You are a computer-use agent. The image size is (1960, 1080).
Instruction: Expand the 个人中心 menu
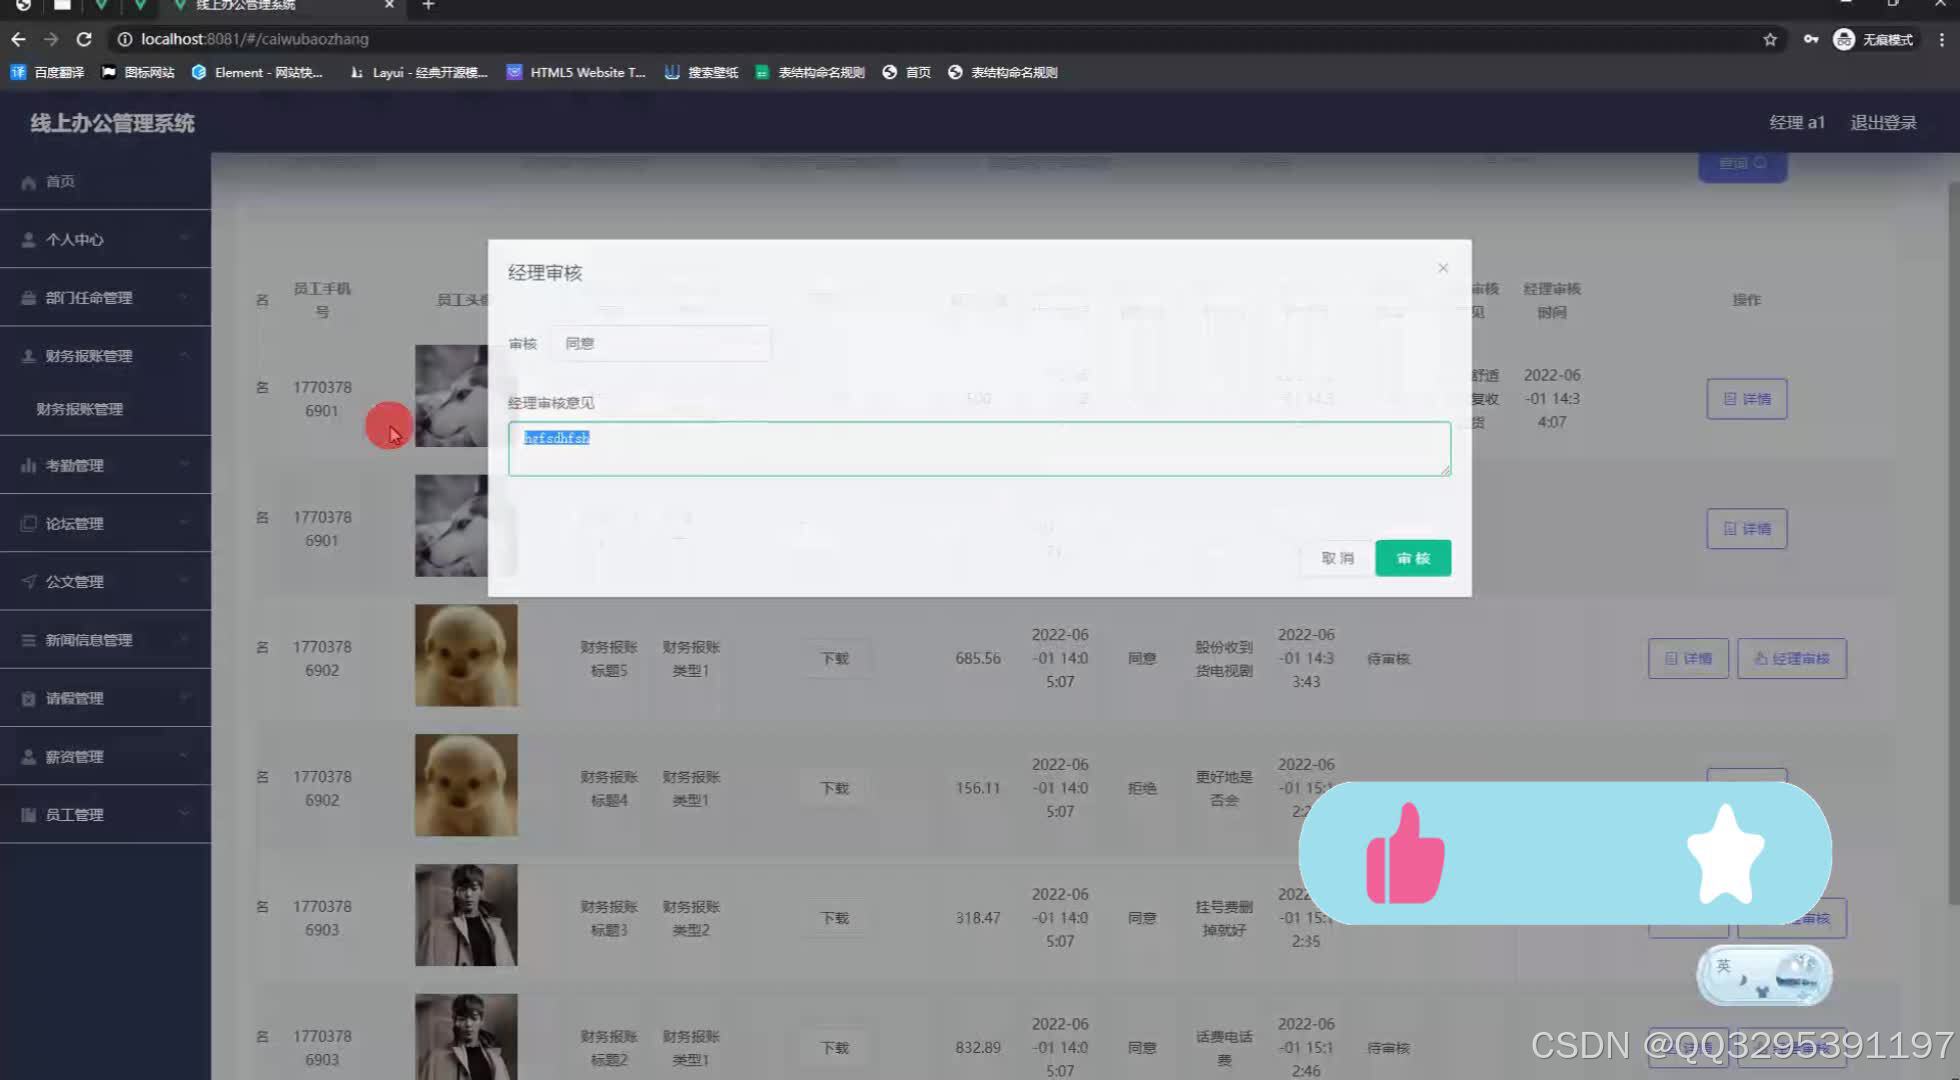105,239
